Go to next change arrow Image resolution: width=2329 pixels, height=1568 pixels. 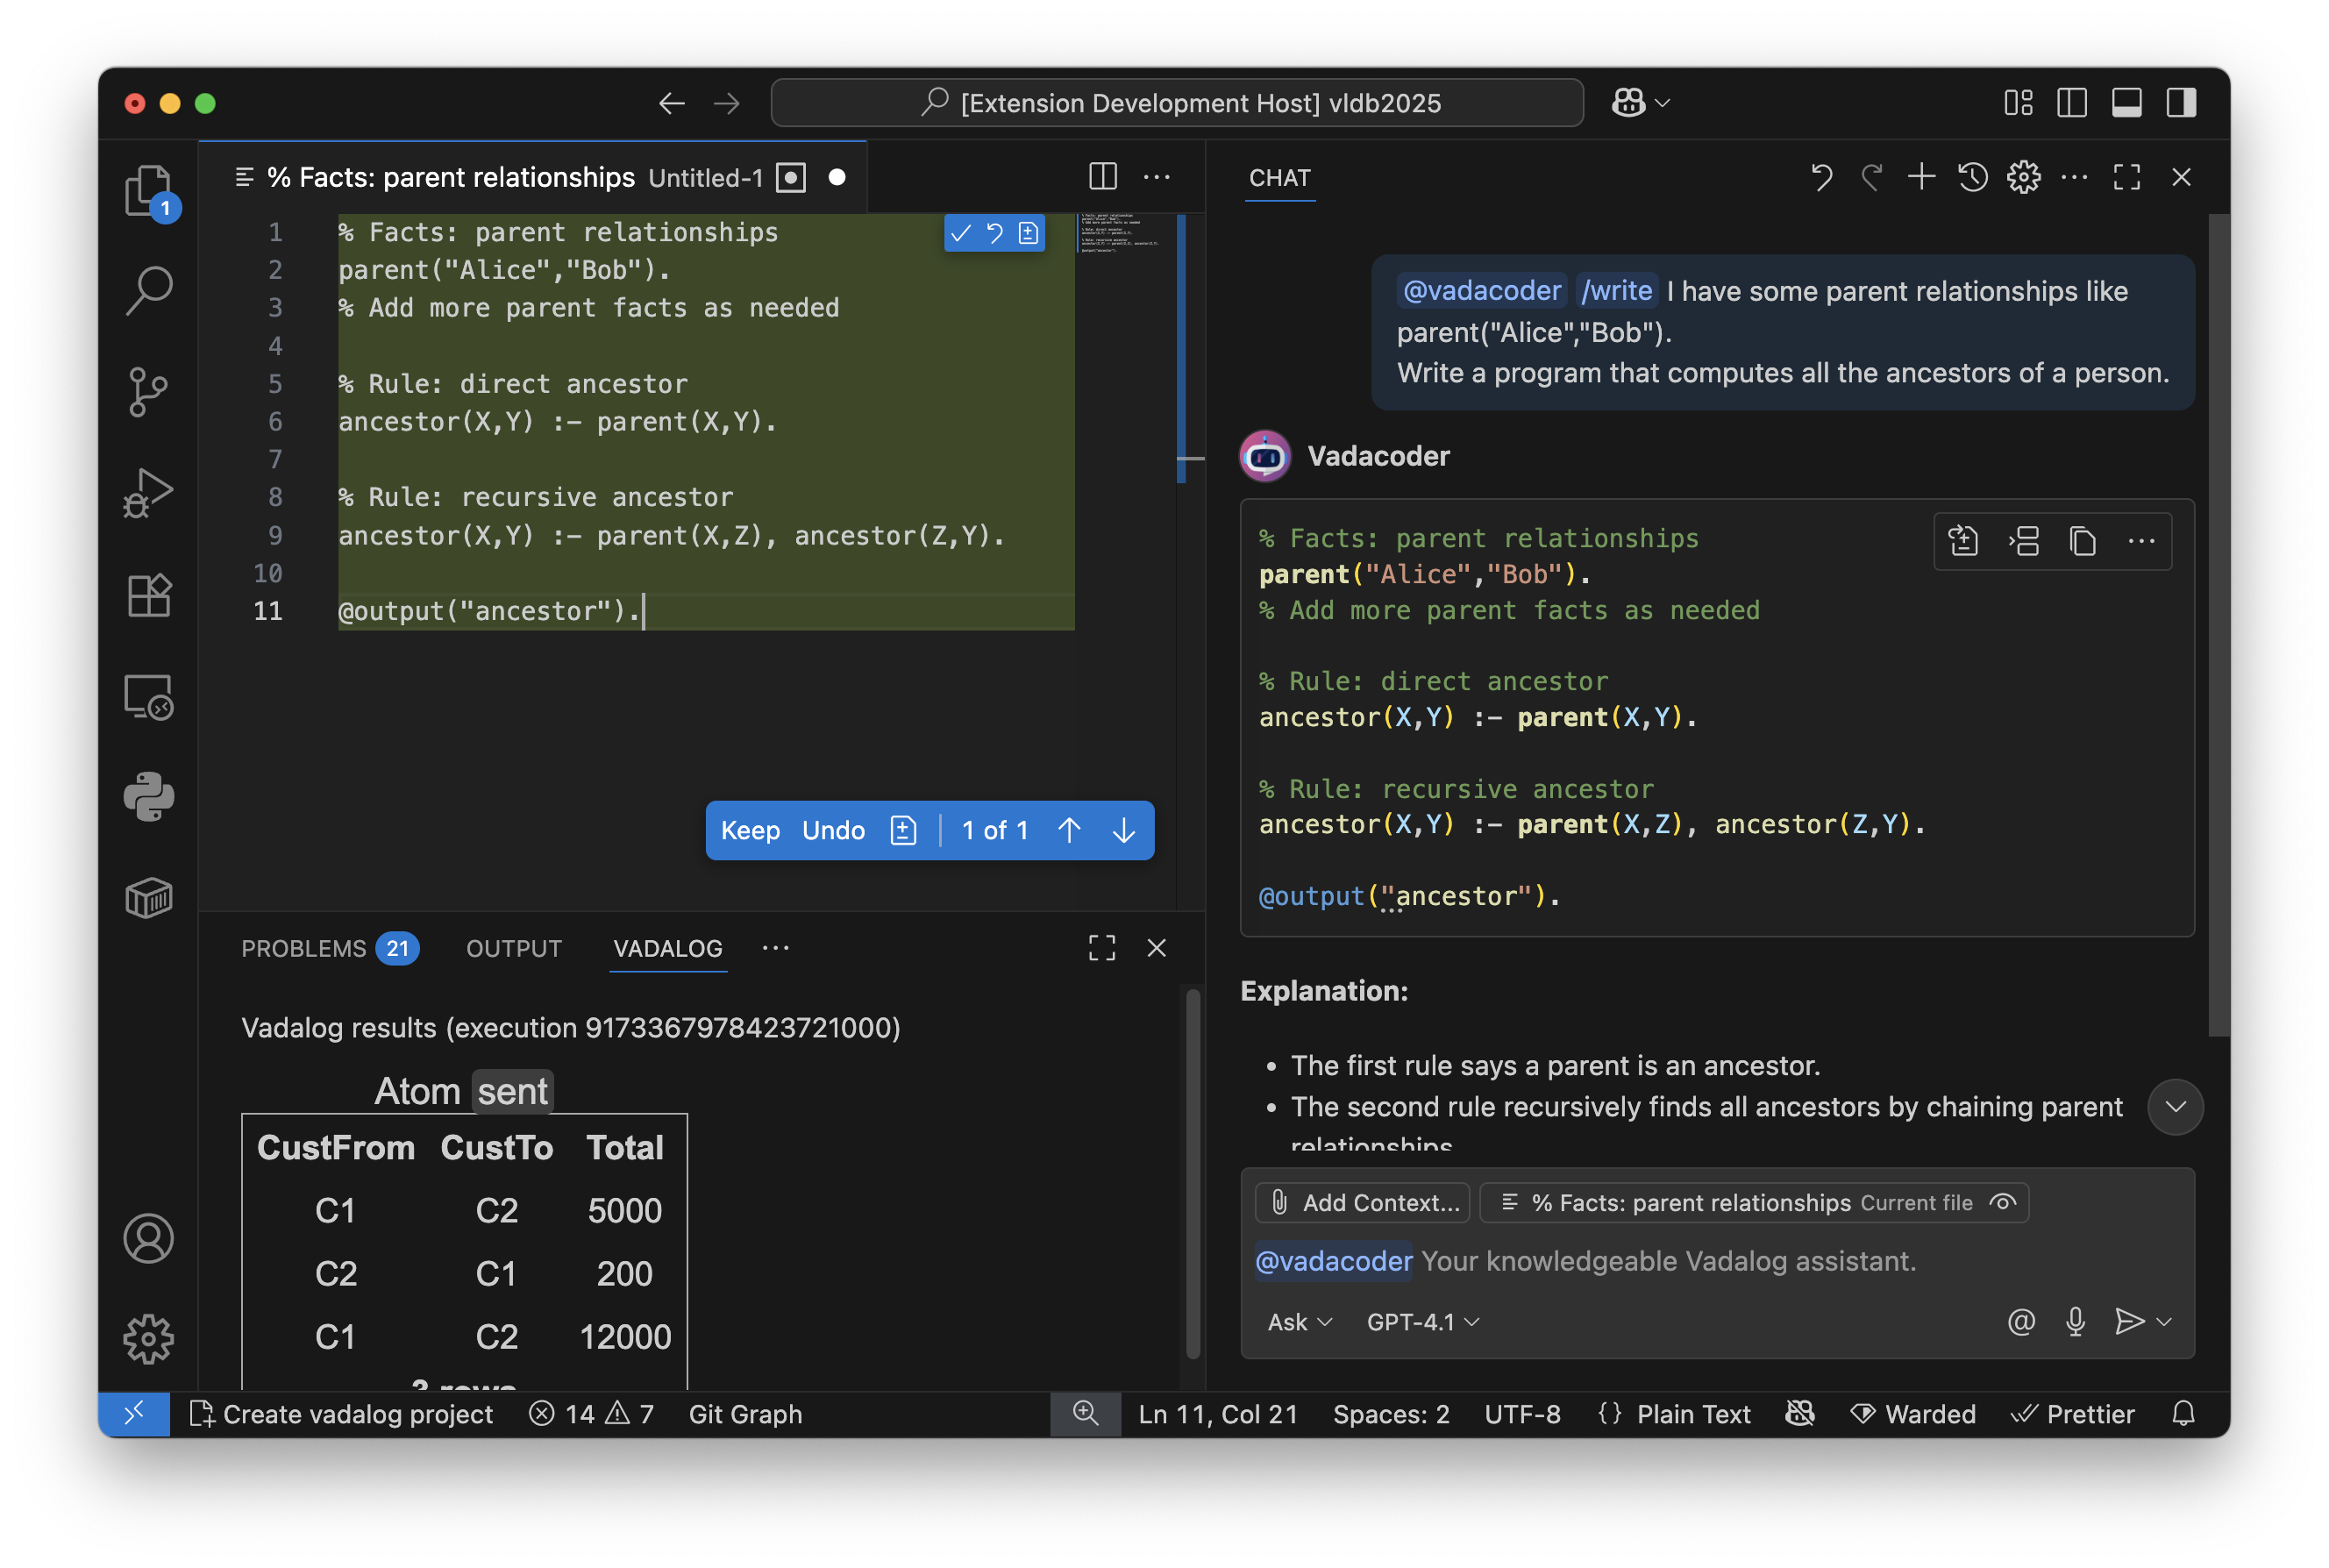click(x=1123, y=830)
